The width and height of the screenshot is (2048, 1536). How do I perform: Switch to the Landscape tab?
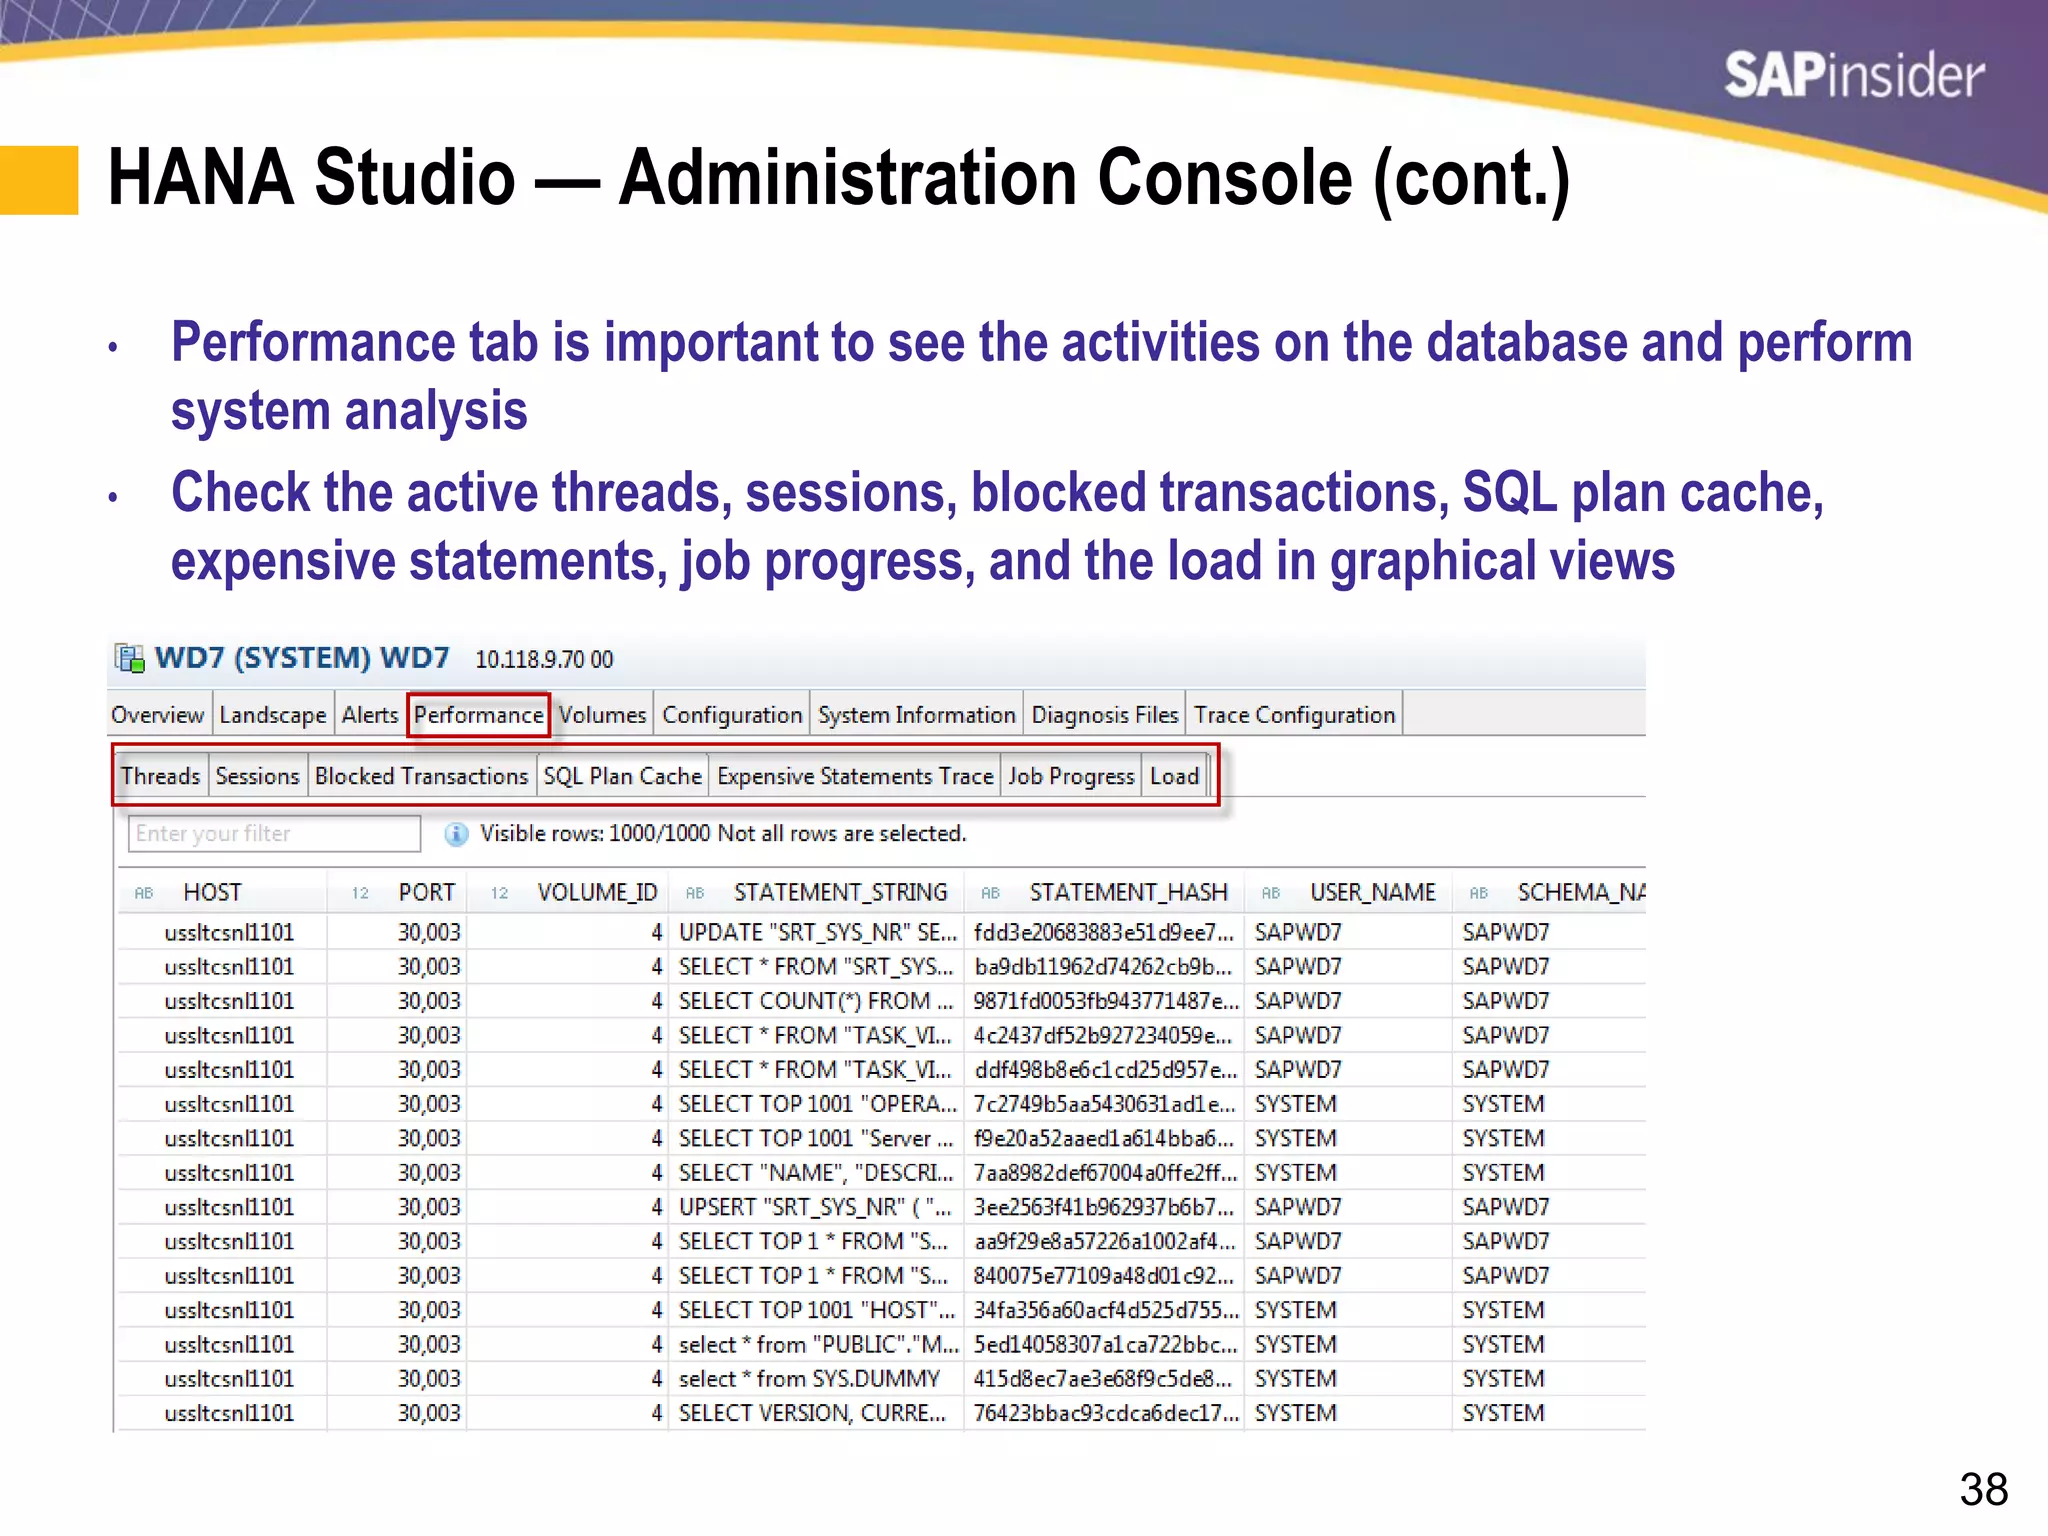click(x=273, y=715)
